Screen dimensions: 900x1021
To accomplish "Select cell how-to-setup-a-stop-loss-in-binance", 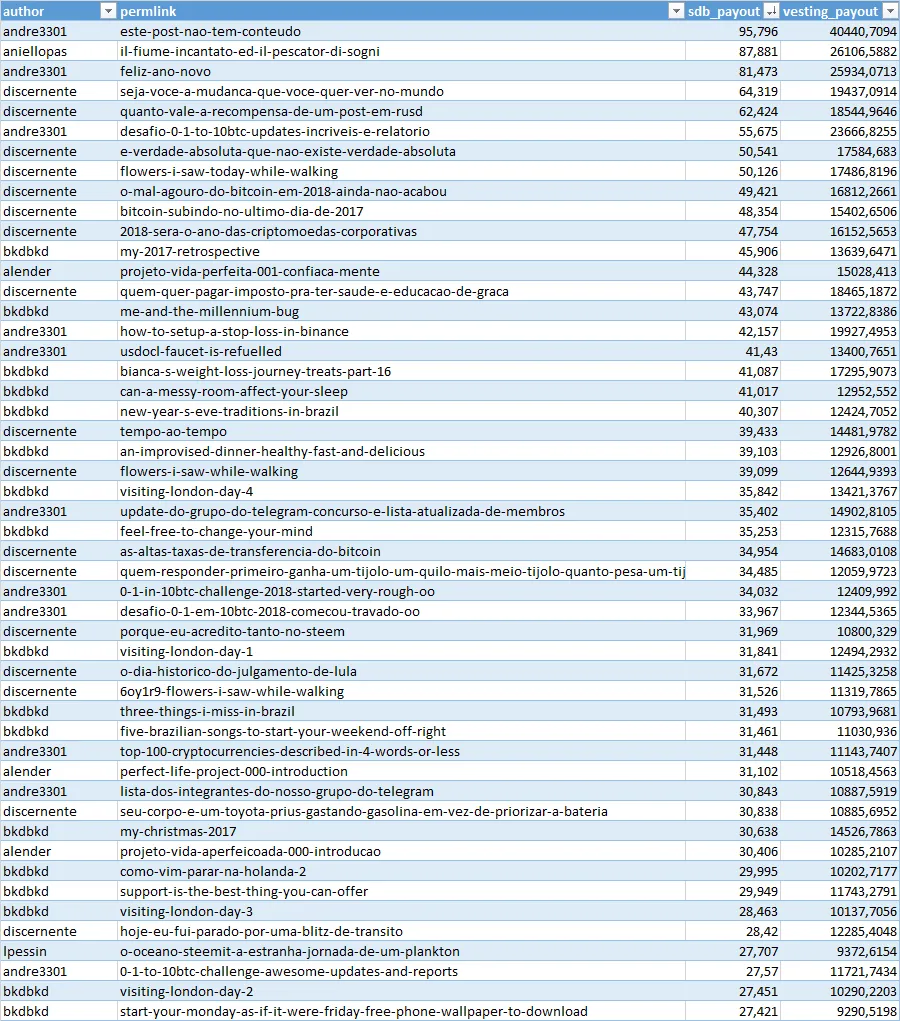I will 401,331.
